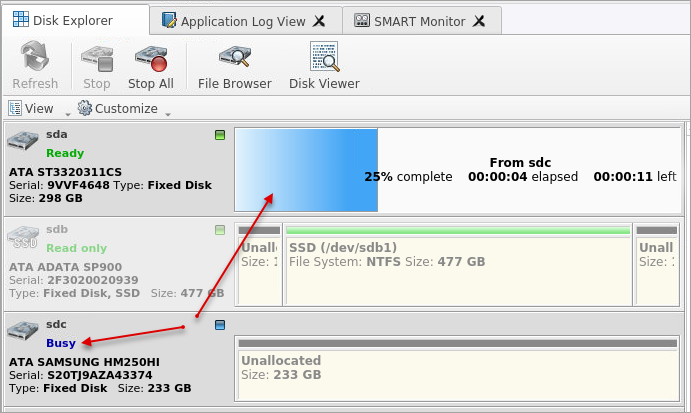691x413 pixels.
Task: Click the sdc drive icon
Action: click(x=23, y=331)
